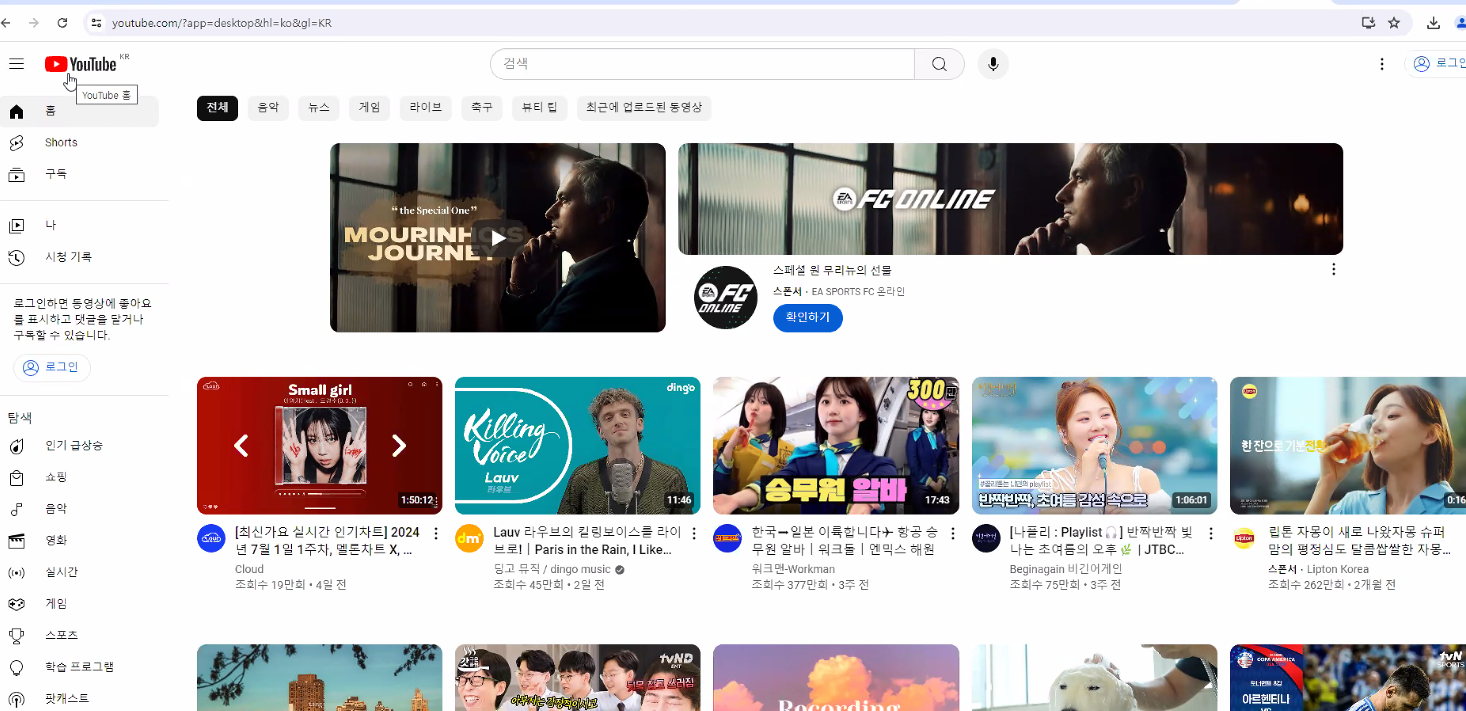Open dingo music channel avatar
The width and height of the screenshot is (1466, 711).
tap(469, 538)
